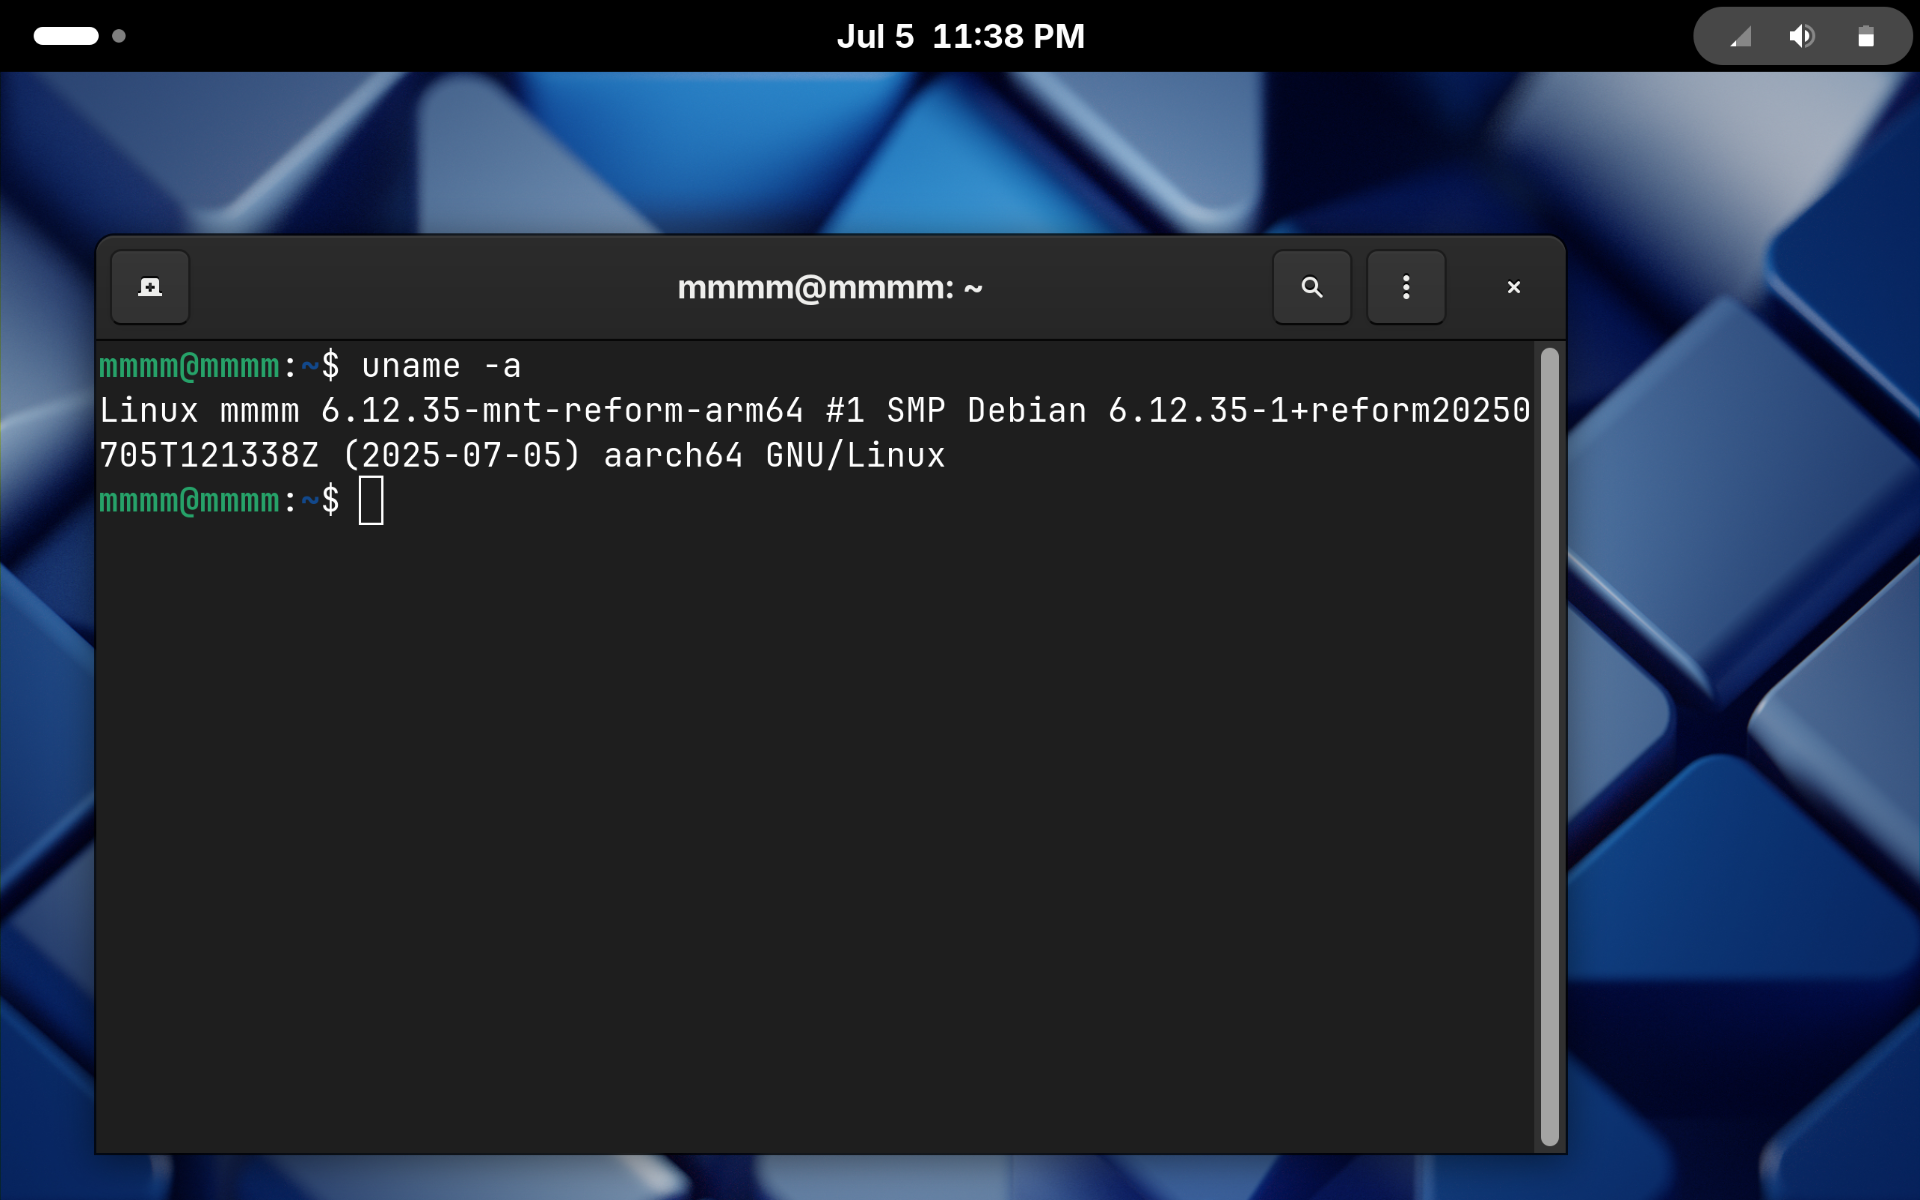1920x1200 pixels.
Task: Click the 'aarch64' text in output
Action: point(673,456)
